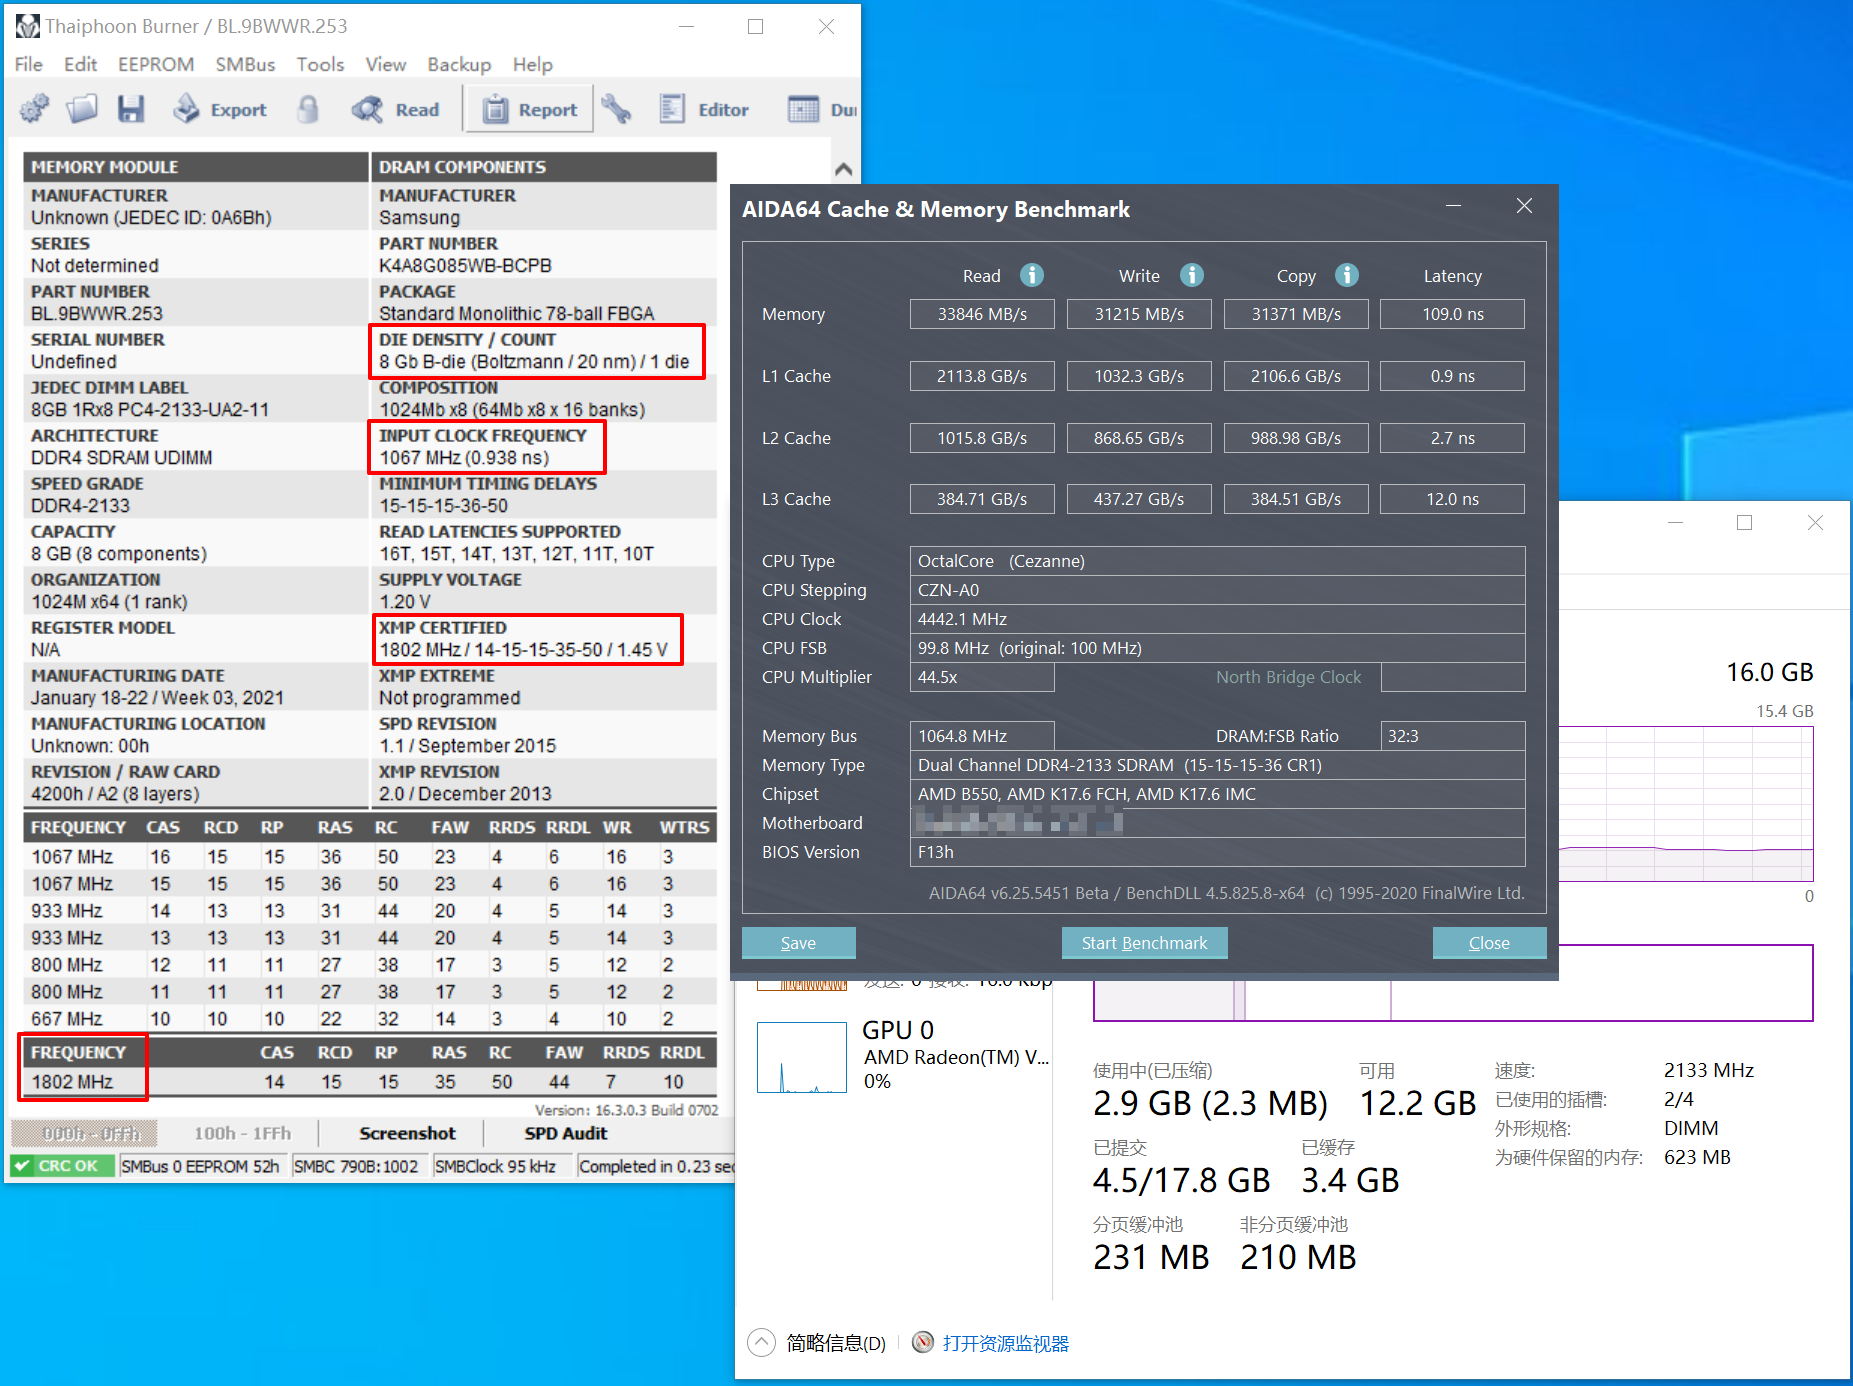Click the Screenshot tab
Image resolution: width=1853 pixels, height=1386 pixels.
click(407, 1133)
